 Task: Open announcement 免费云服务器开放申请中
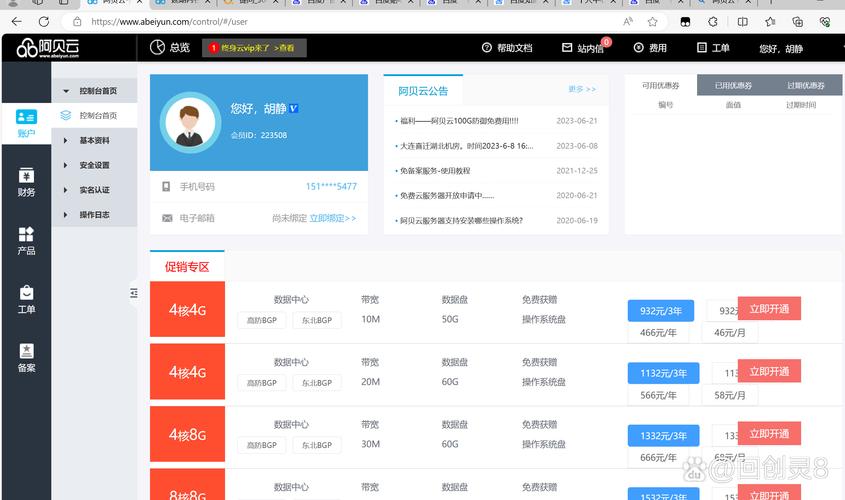coord(447,196)
